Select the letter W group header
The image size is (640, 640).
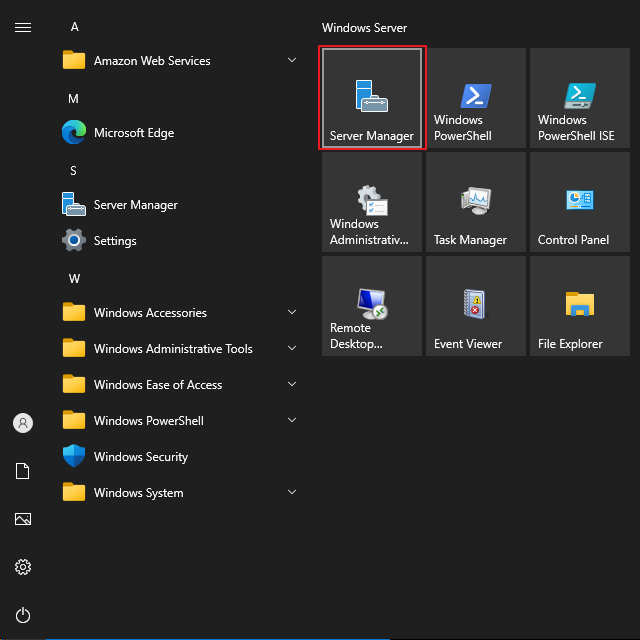coord(74,279)
